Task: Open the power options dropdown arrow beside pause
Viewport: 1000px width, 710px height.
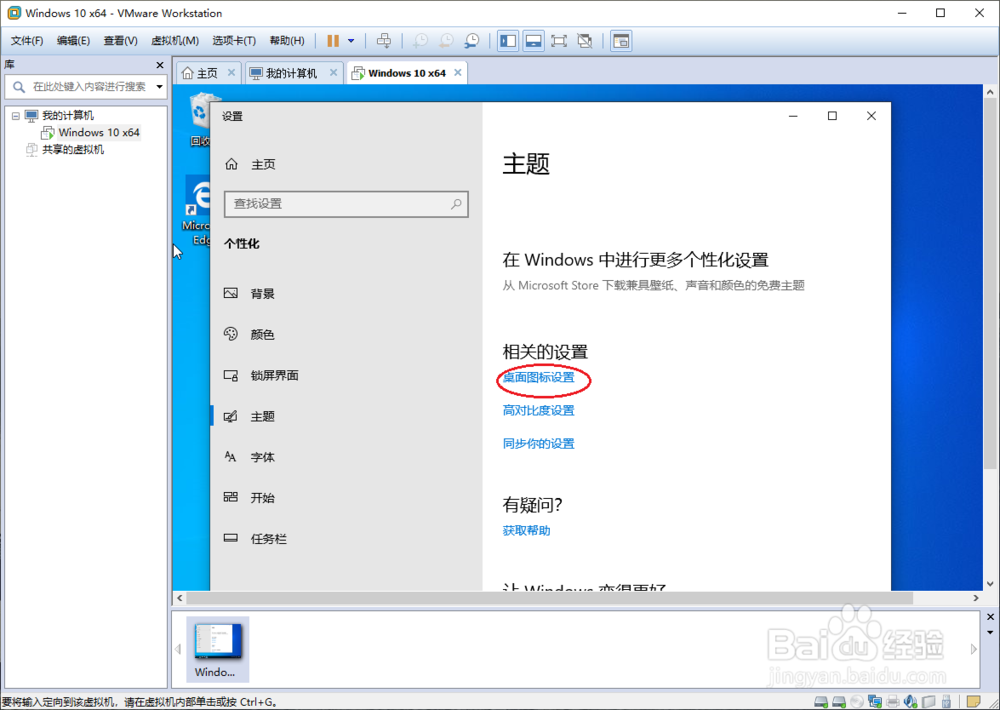Action: pos(351,41)
